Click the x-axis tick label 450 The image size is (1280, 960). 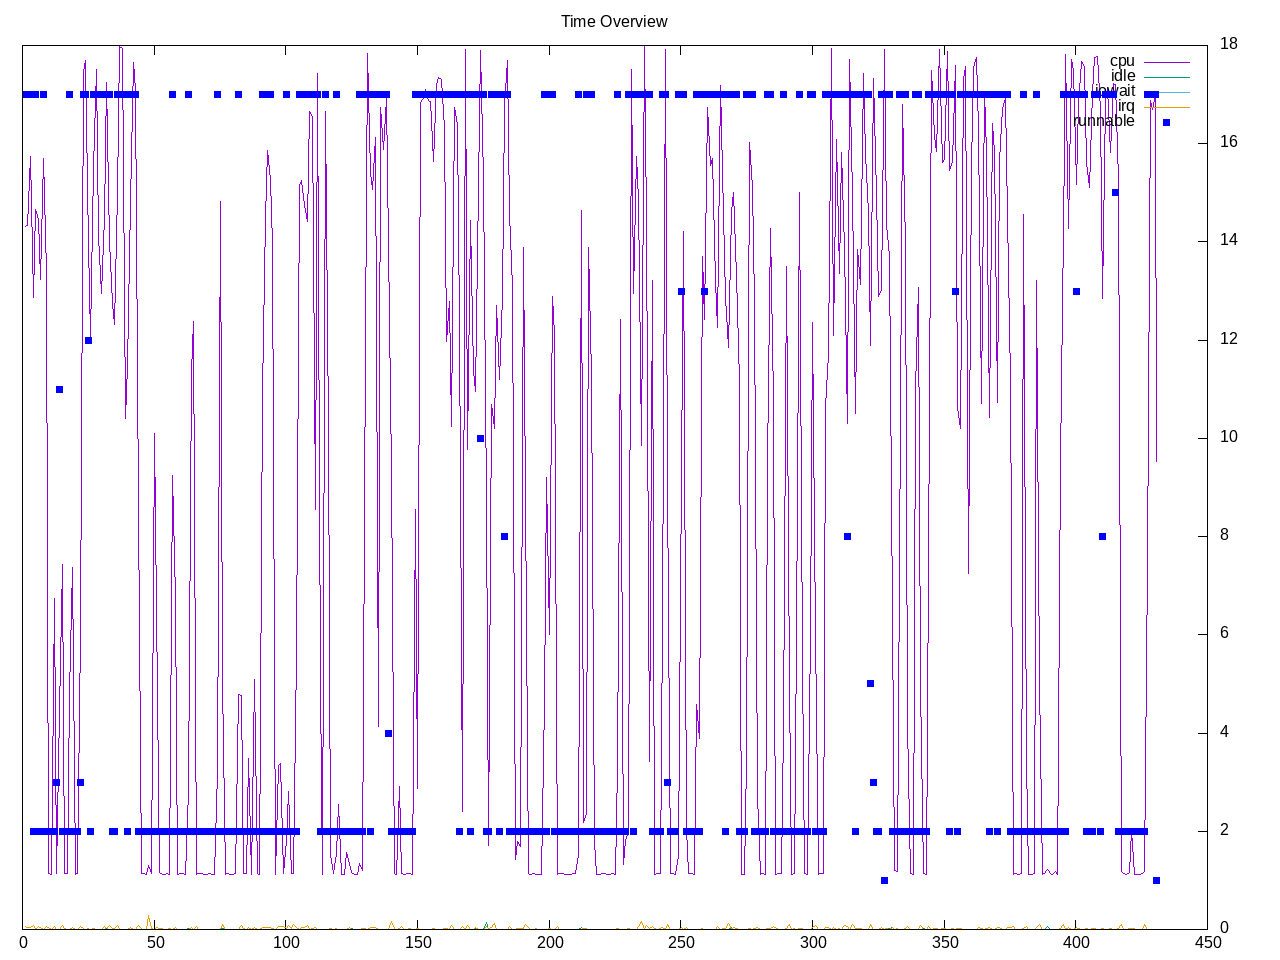coord(1207,942)
